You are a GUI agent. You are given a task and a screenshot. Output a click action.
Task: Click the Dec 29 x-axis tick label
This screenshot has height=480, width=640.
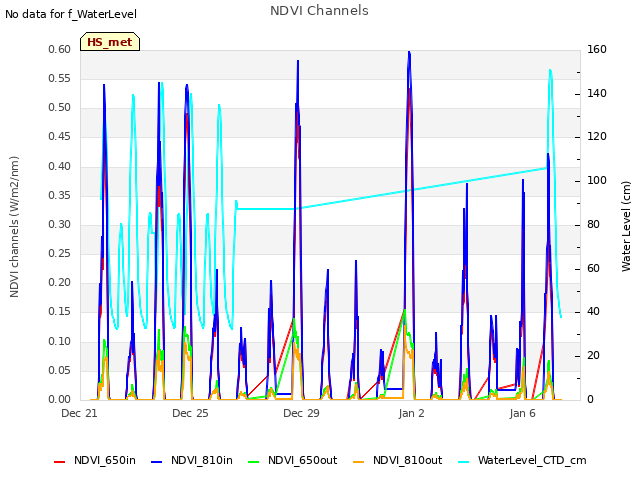tap(301, 413)
